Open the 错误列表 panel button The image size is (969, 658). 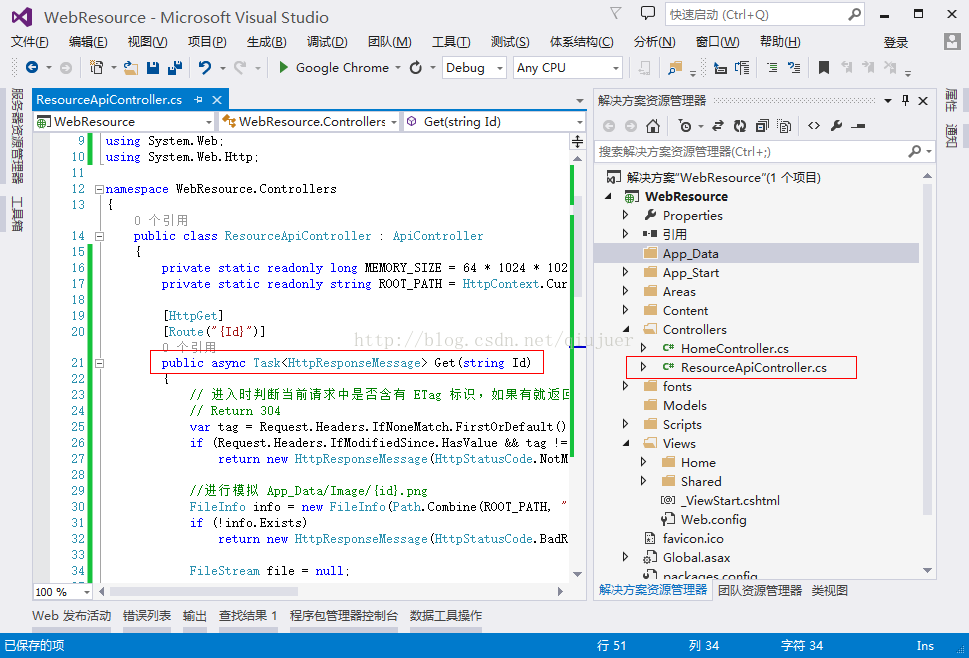point(147,615)
